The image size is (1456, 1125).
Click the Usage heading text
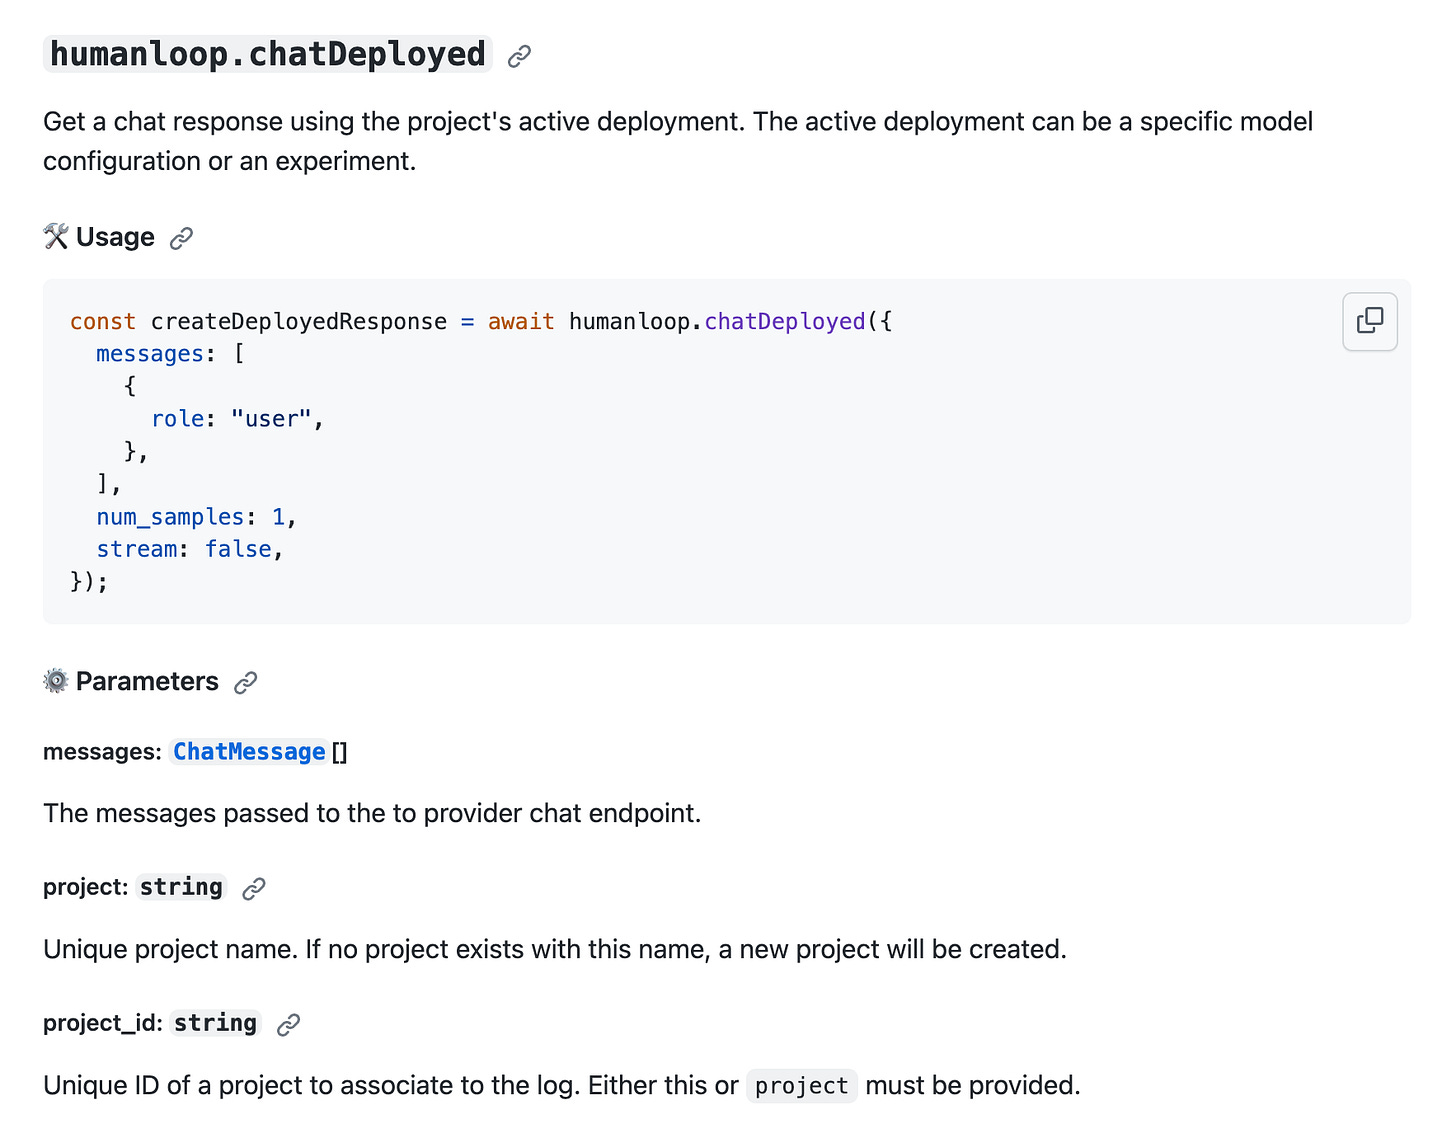115,237
